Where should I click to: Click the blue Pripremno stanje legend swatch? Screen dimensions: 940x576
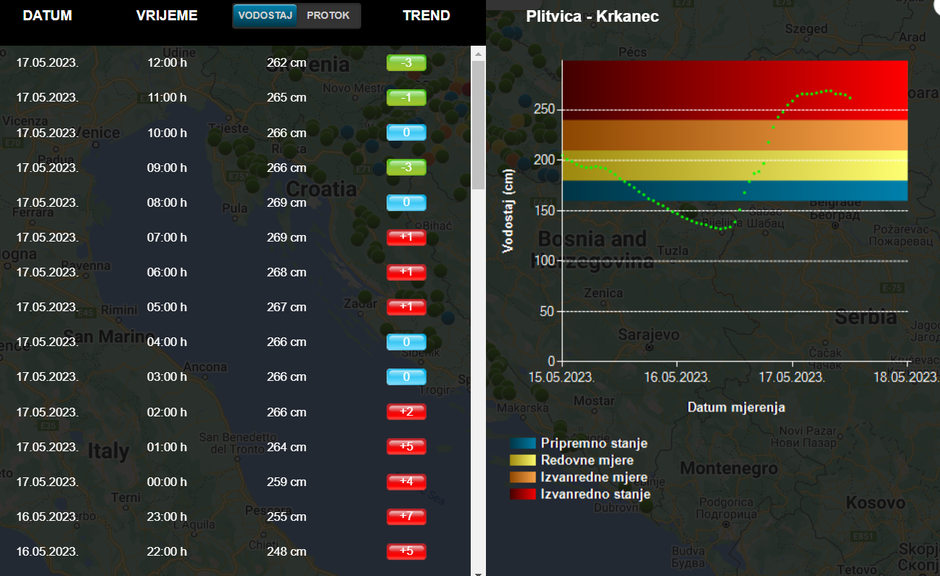[x=522, y=443]
